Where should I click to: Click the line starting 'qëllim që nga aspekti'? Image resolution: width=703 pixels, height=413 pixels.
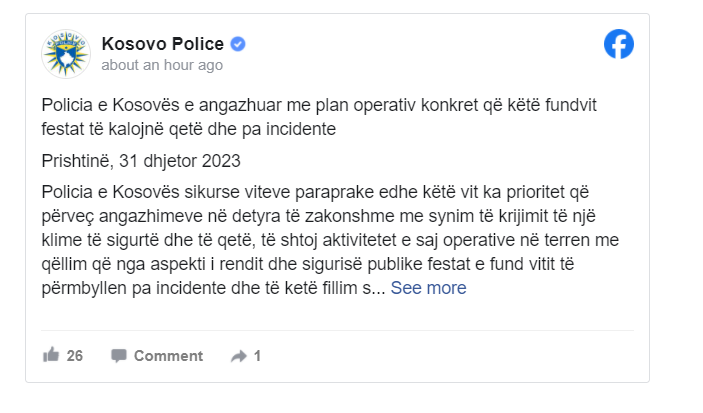click(x=308, y=264)
